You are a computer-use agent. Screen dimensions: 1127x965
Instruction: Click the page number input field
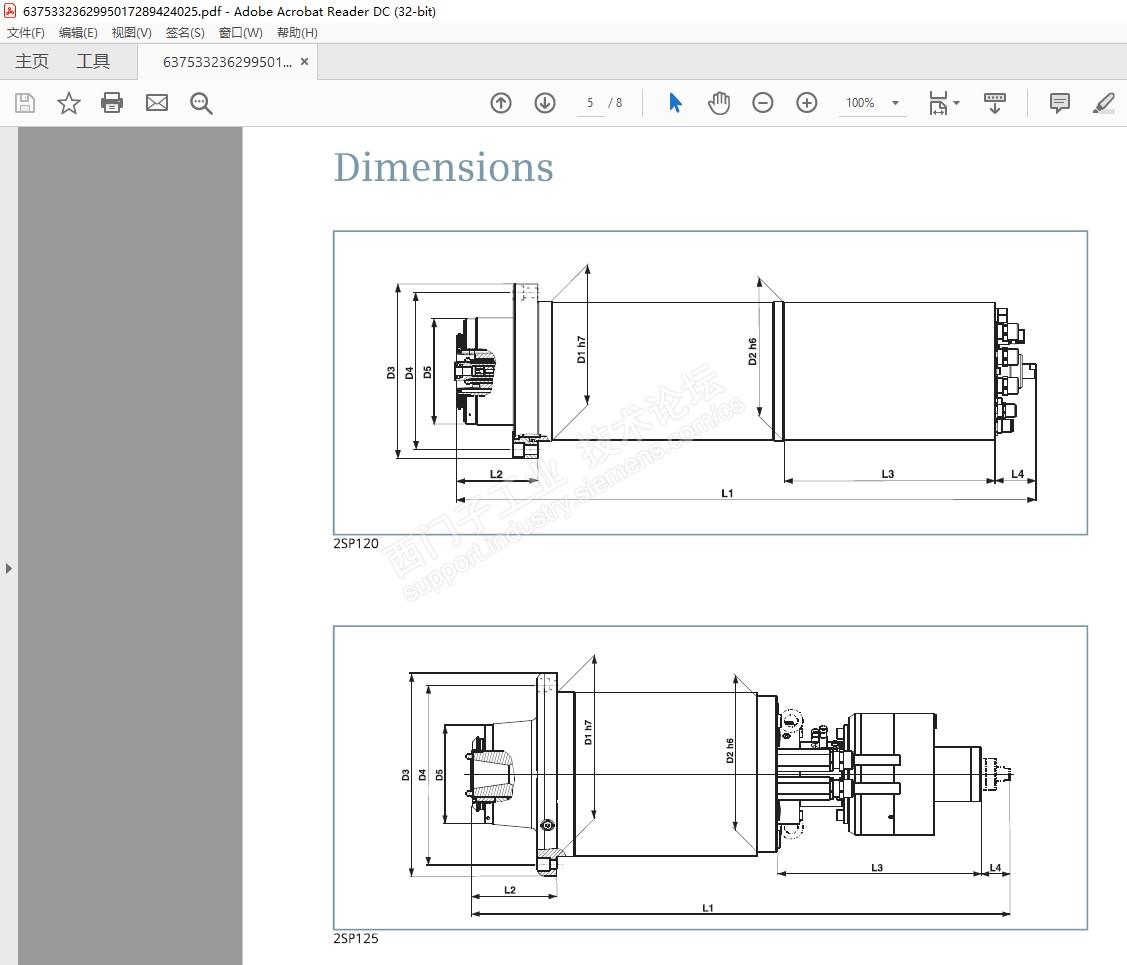[x=590, y=103]
